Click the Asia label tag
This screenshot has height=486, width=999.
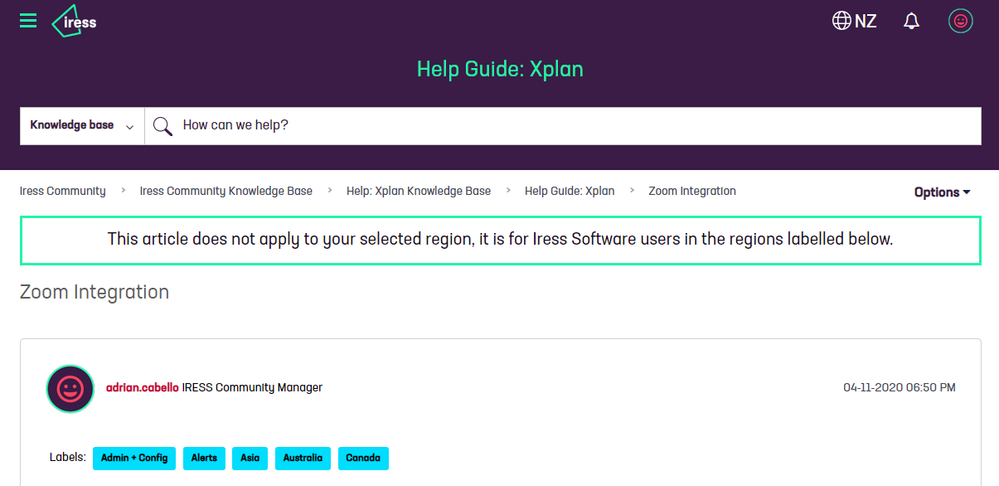coord(250,458)
